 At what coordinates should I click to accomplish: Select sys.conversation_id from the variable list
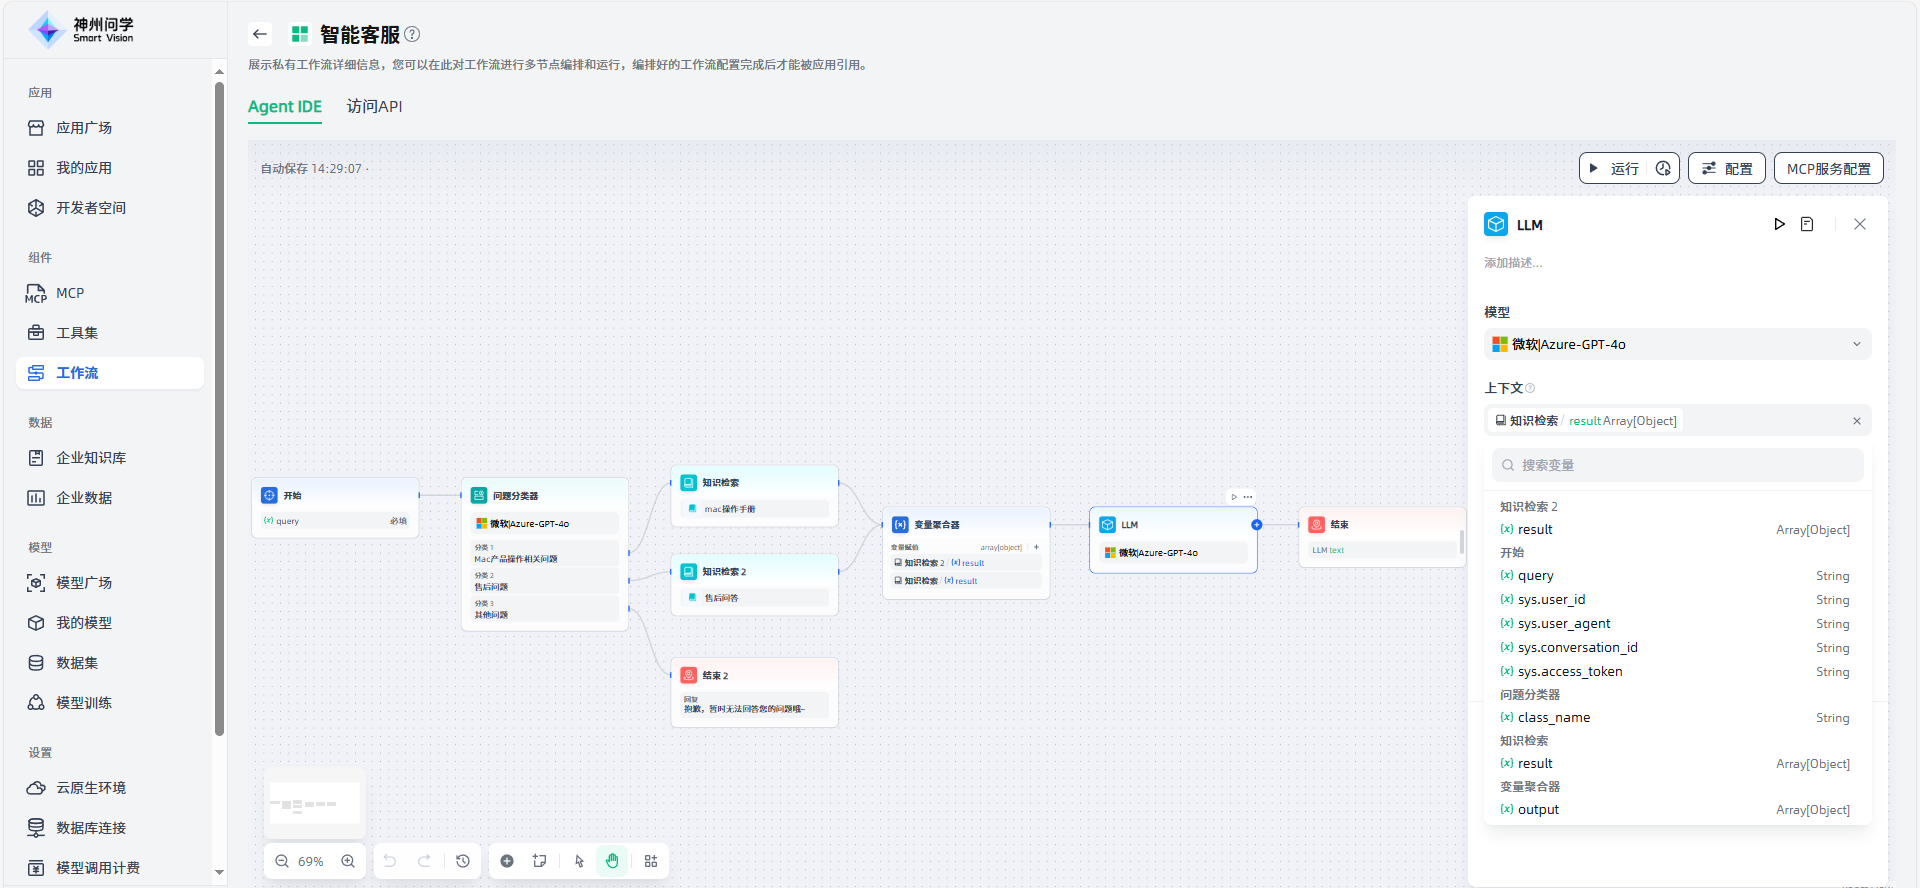[1577, 648]
